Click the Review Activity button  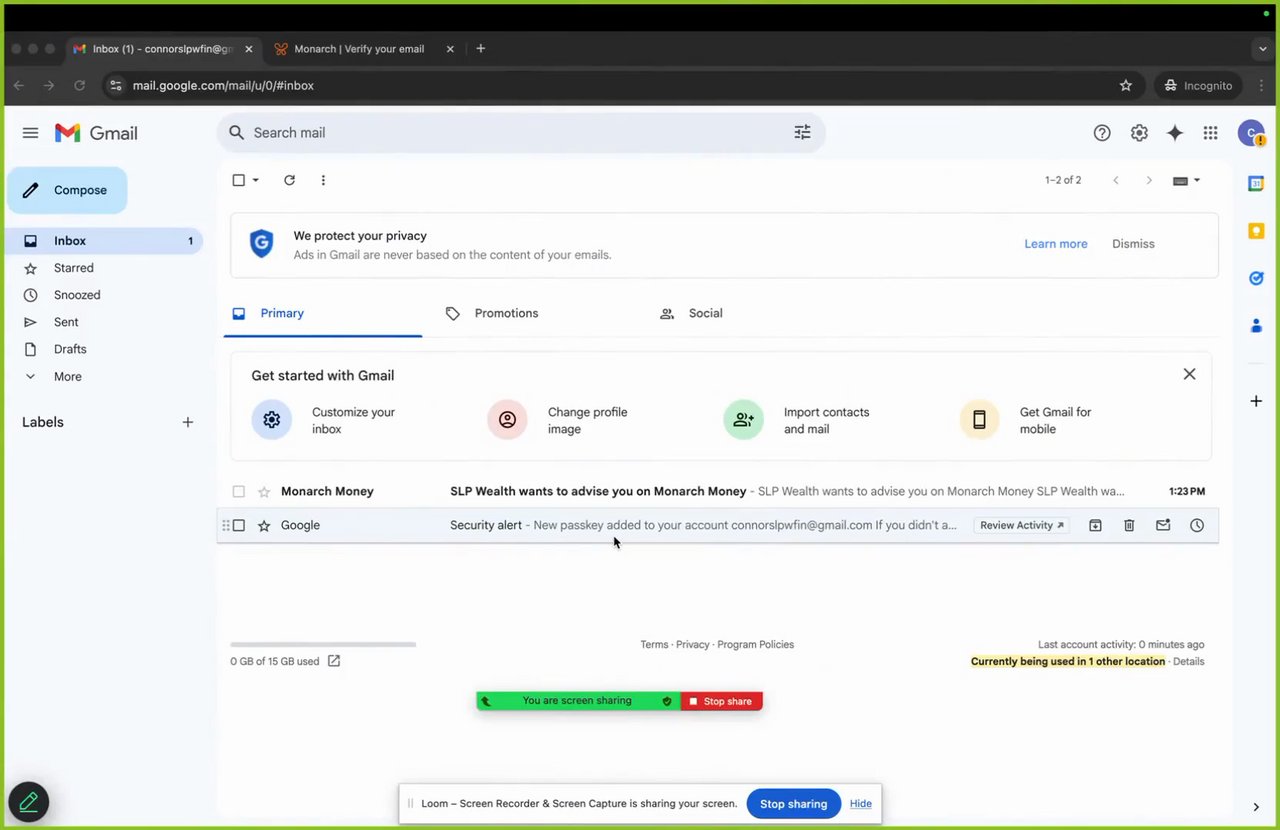click(1022, 525)
